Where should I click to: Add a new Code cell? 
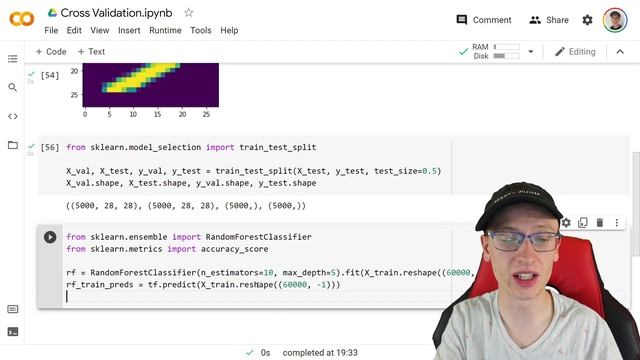click(51, 52)
